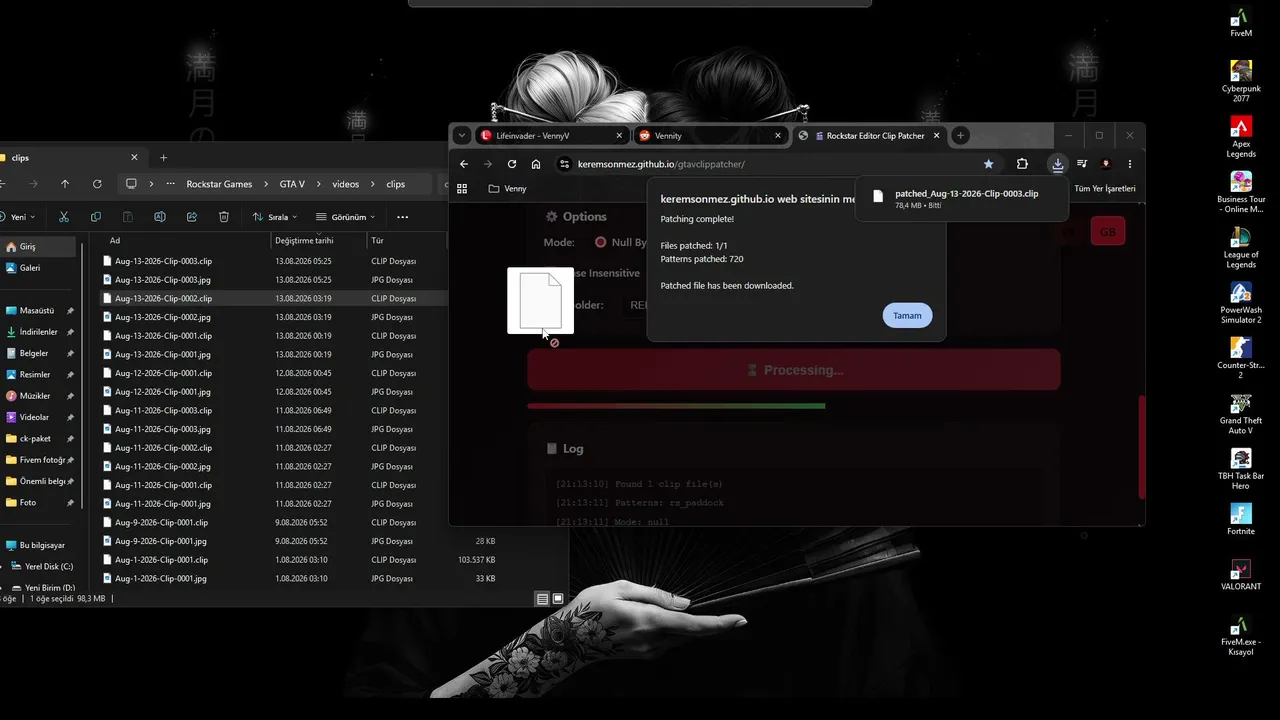Click the Clip Patcher page vertical scrollbar
Image resolution: width=1280 pixels, height=720 pixels.
pos(1142,445)
